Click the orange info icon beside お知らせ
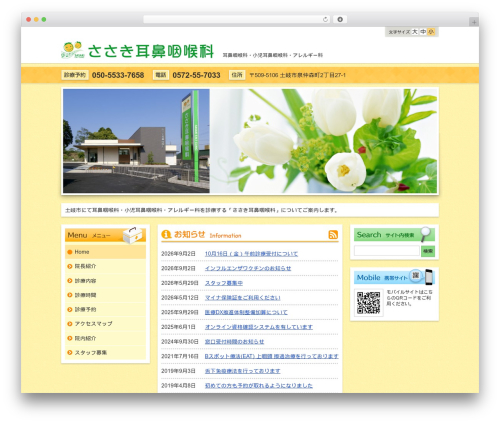The height and width of the screenshot is (423, 500). [166, 234]
